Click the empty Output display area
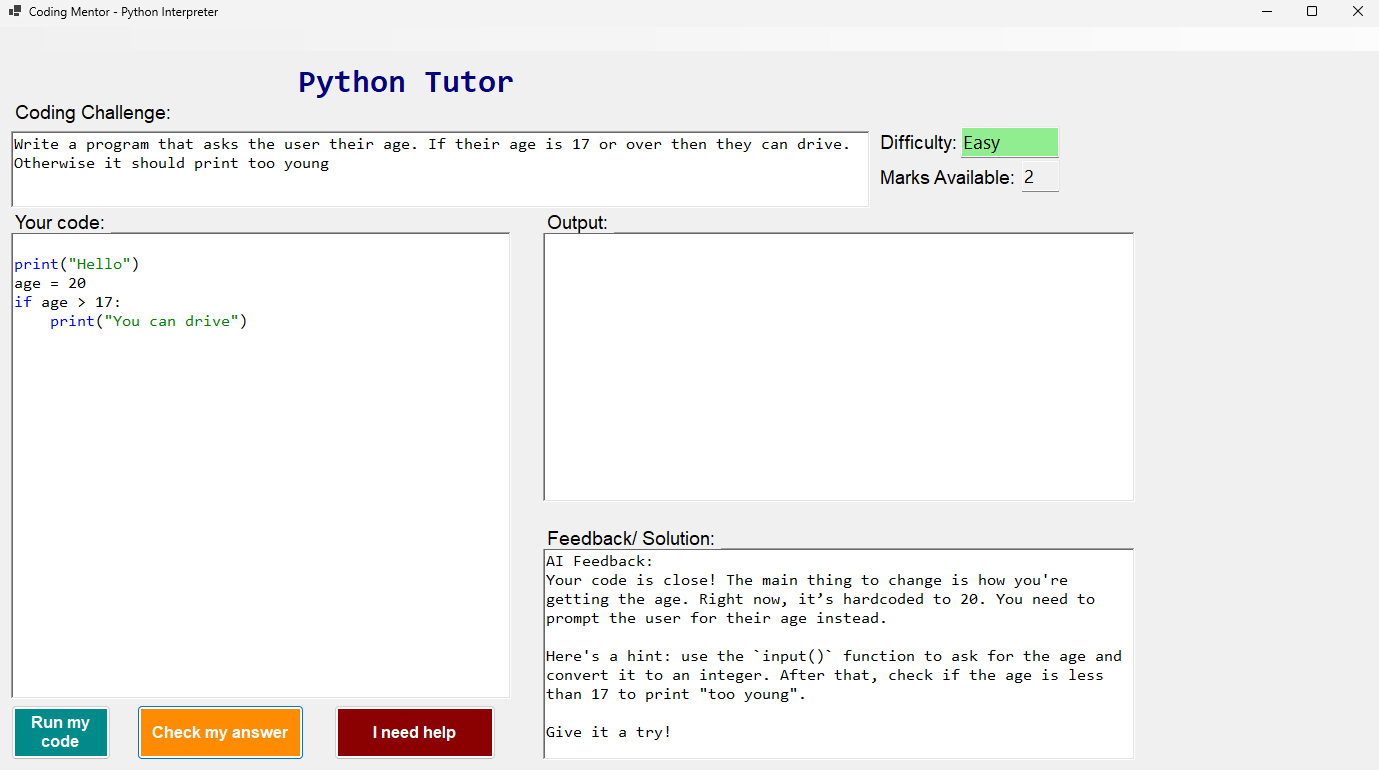 coord(838,365)
